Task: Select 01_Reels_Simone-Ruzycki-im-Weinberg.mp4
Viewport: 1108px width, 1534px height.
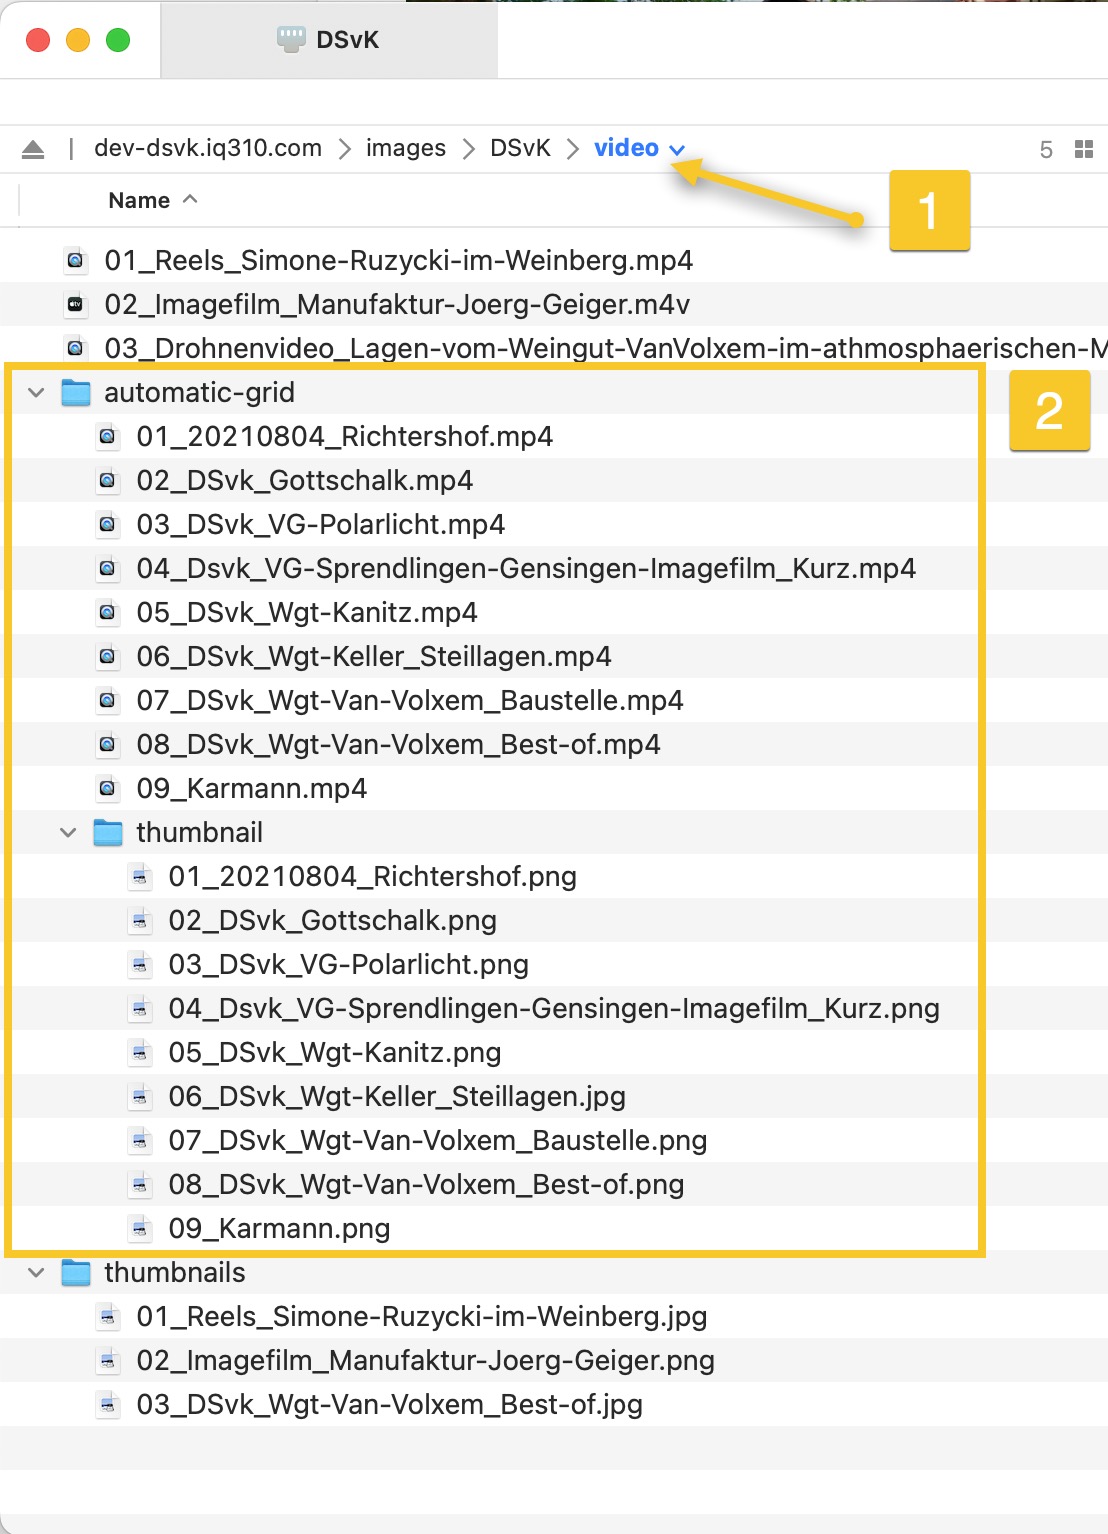Action: coord(398,261)
